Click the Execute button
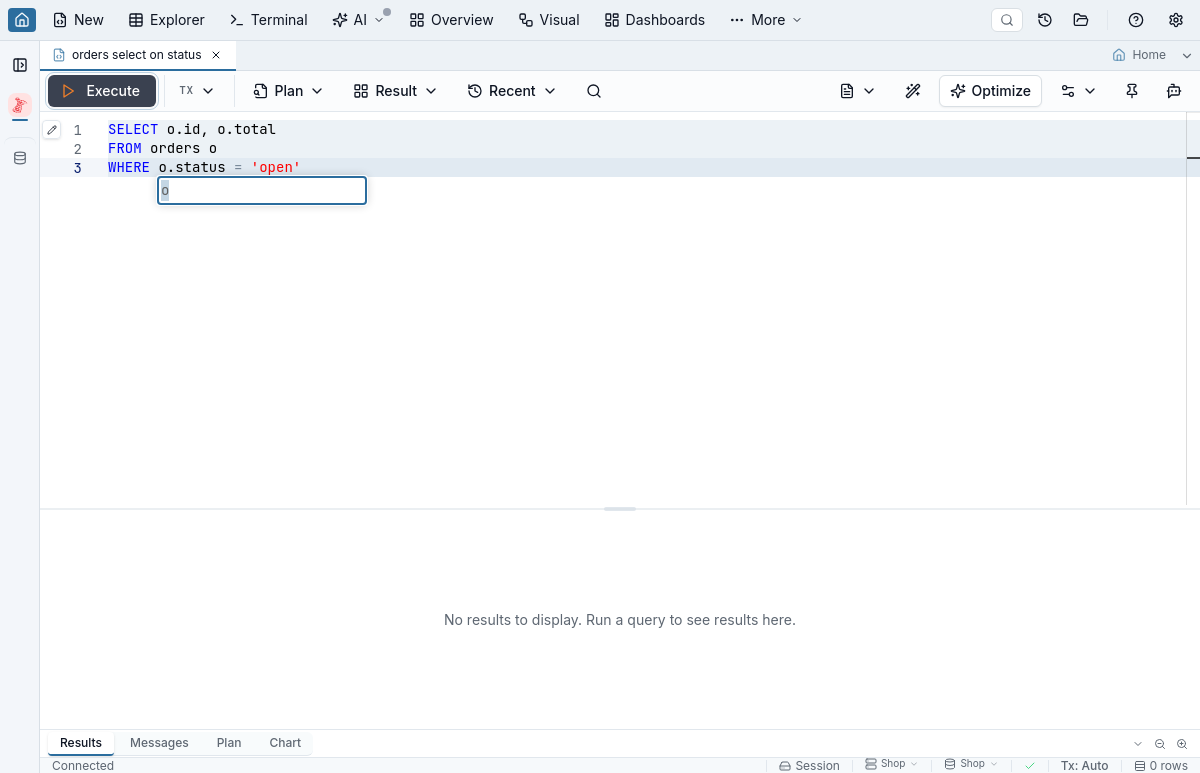1200x773 pixels. (x=102, y=91)
